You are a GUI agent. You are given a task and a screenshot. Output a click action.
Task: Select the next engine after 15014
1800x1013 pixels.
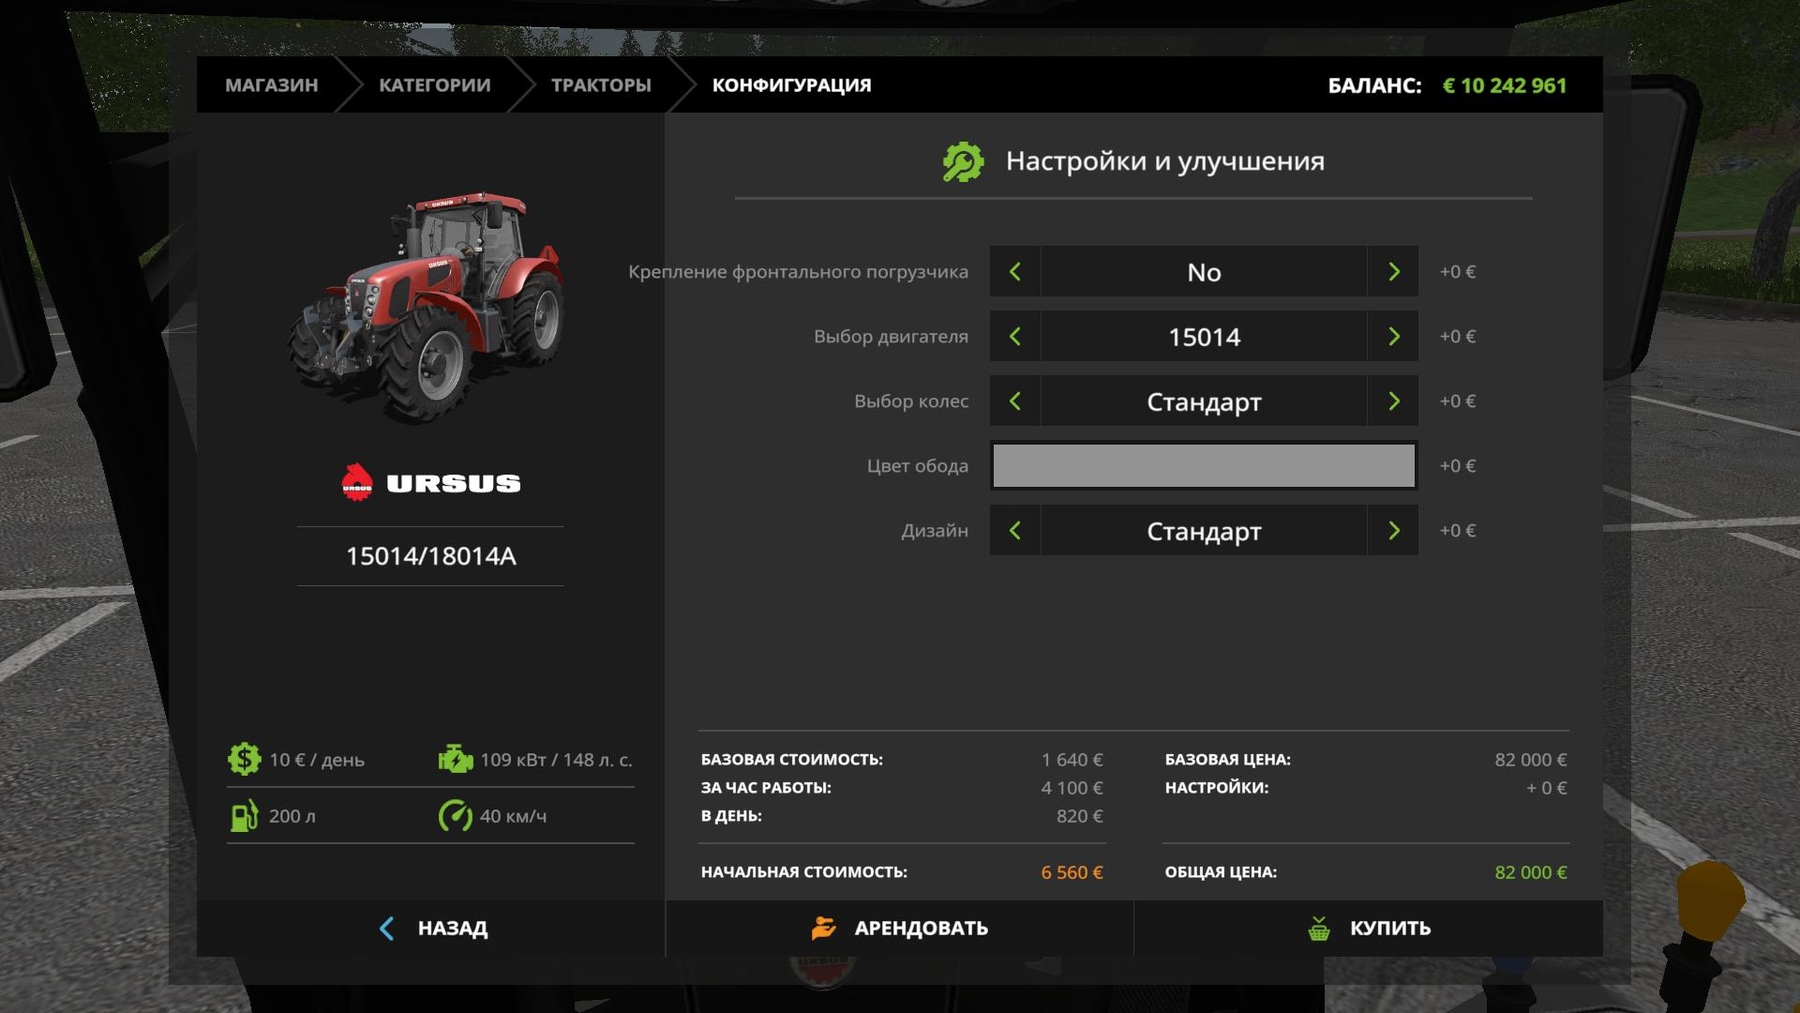(1393, 337)
